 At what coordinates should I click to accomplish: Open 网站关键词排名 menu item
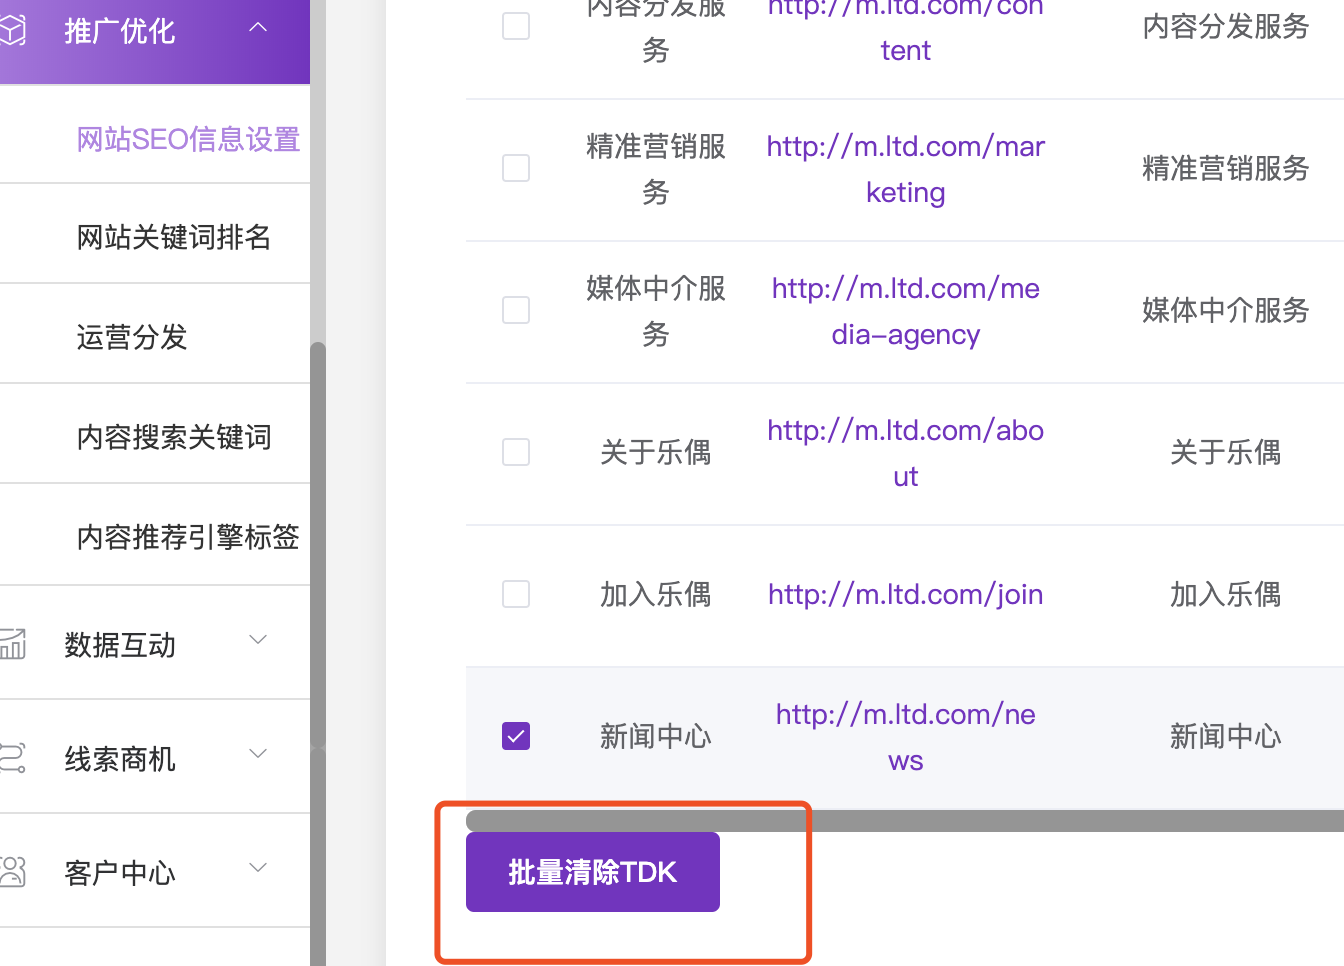click(x=174, y=237)
